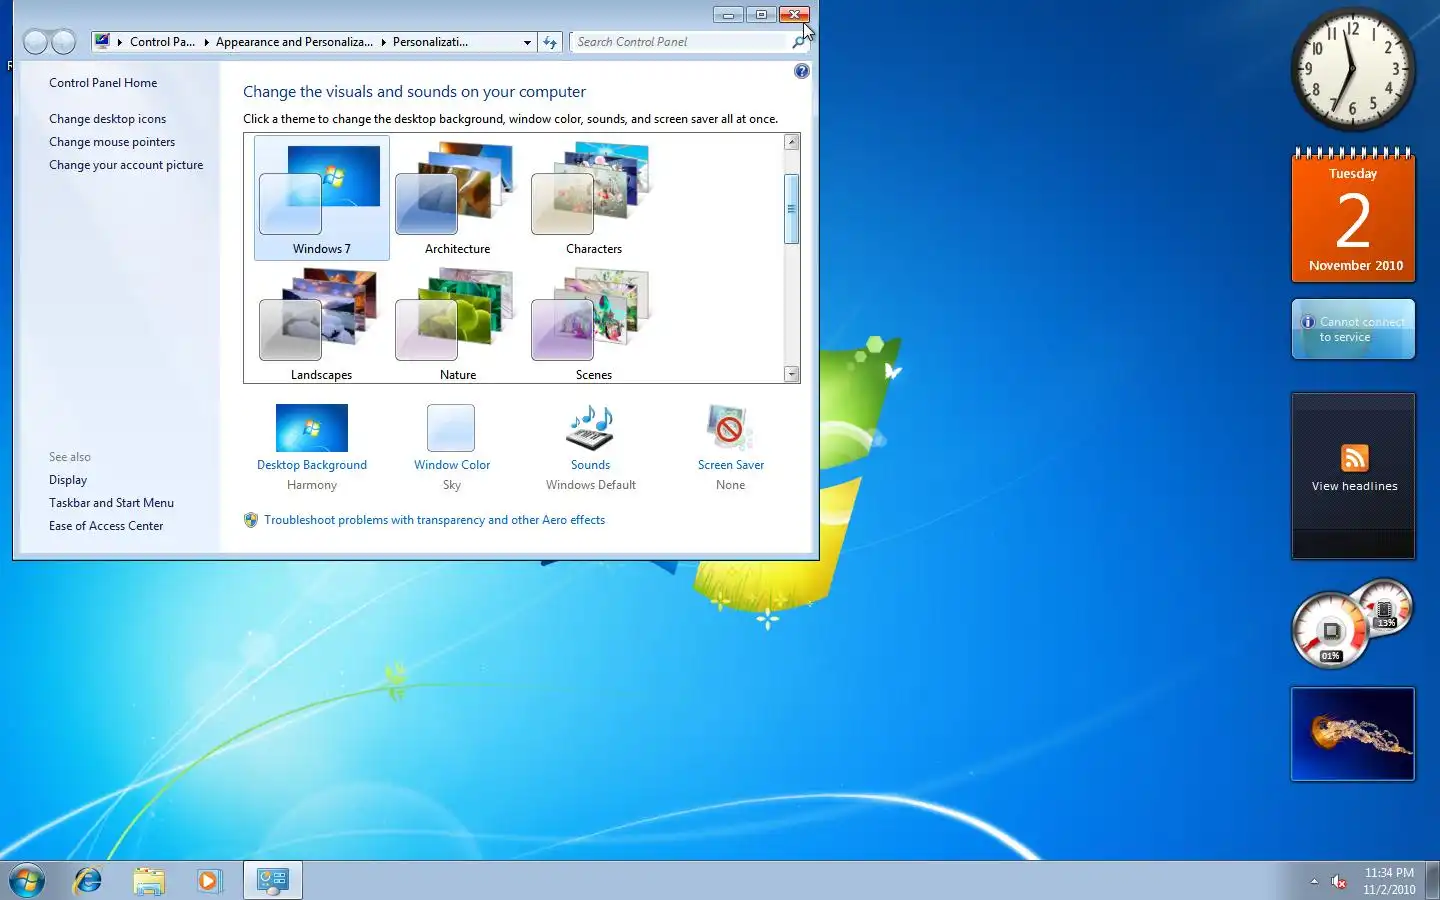Apply the Landscapes theme
The image size is (1440, 900).
321,324
